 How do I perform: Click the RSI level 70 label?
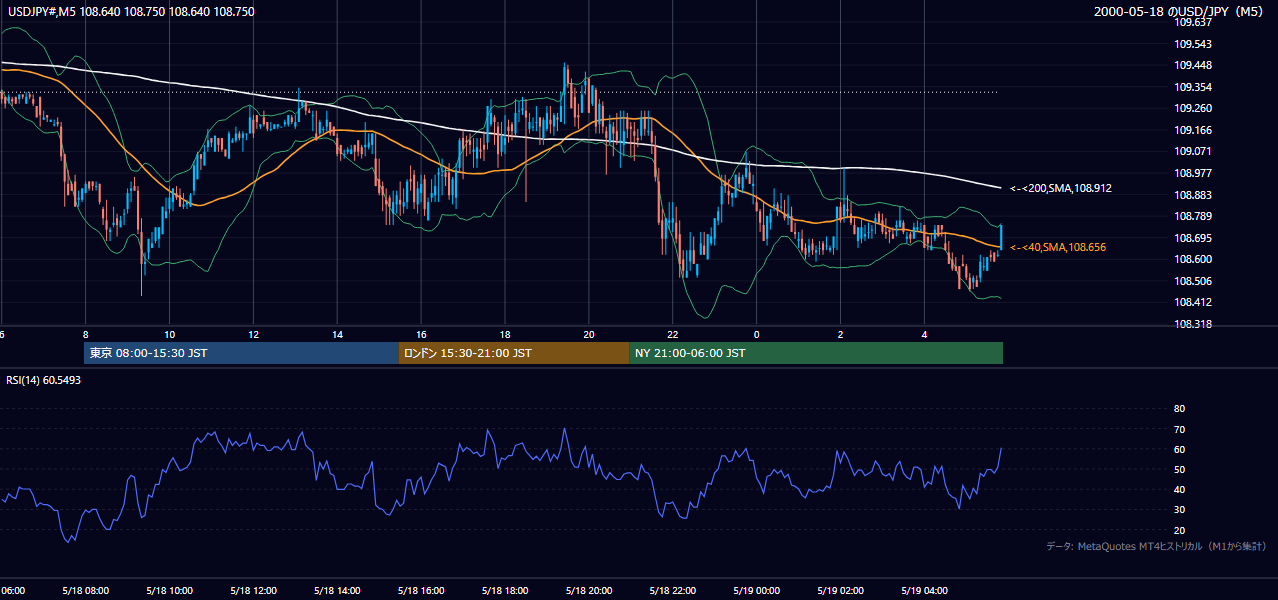[x=1179, y=429]
